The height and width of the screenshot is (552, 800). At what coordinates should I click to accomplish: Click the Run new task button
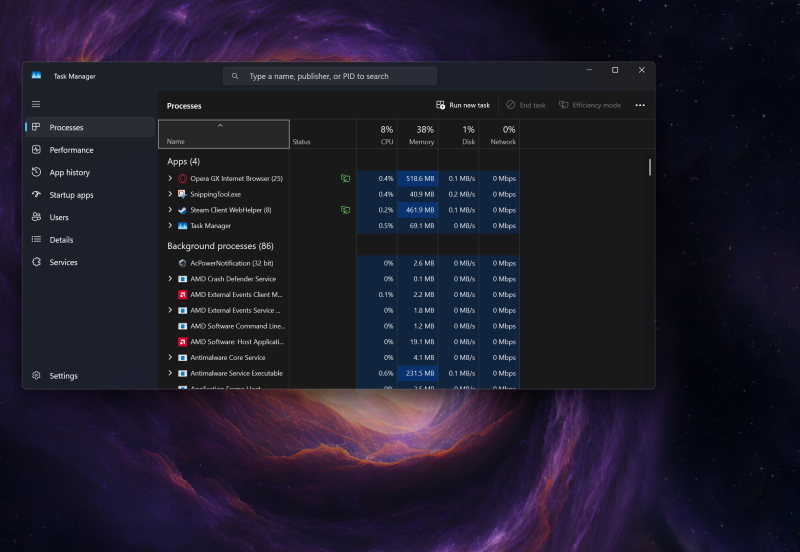[463, 105]
